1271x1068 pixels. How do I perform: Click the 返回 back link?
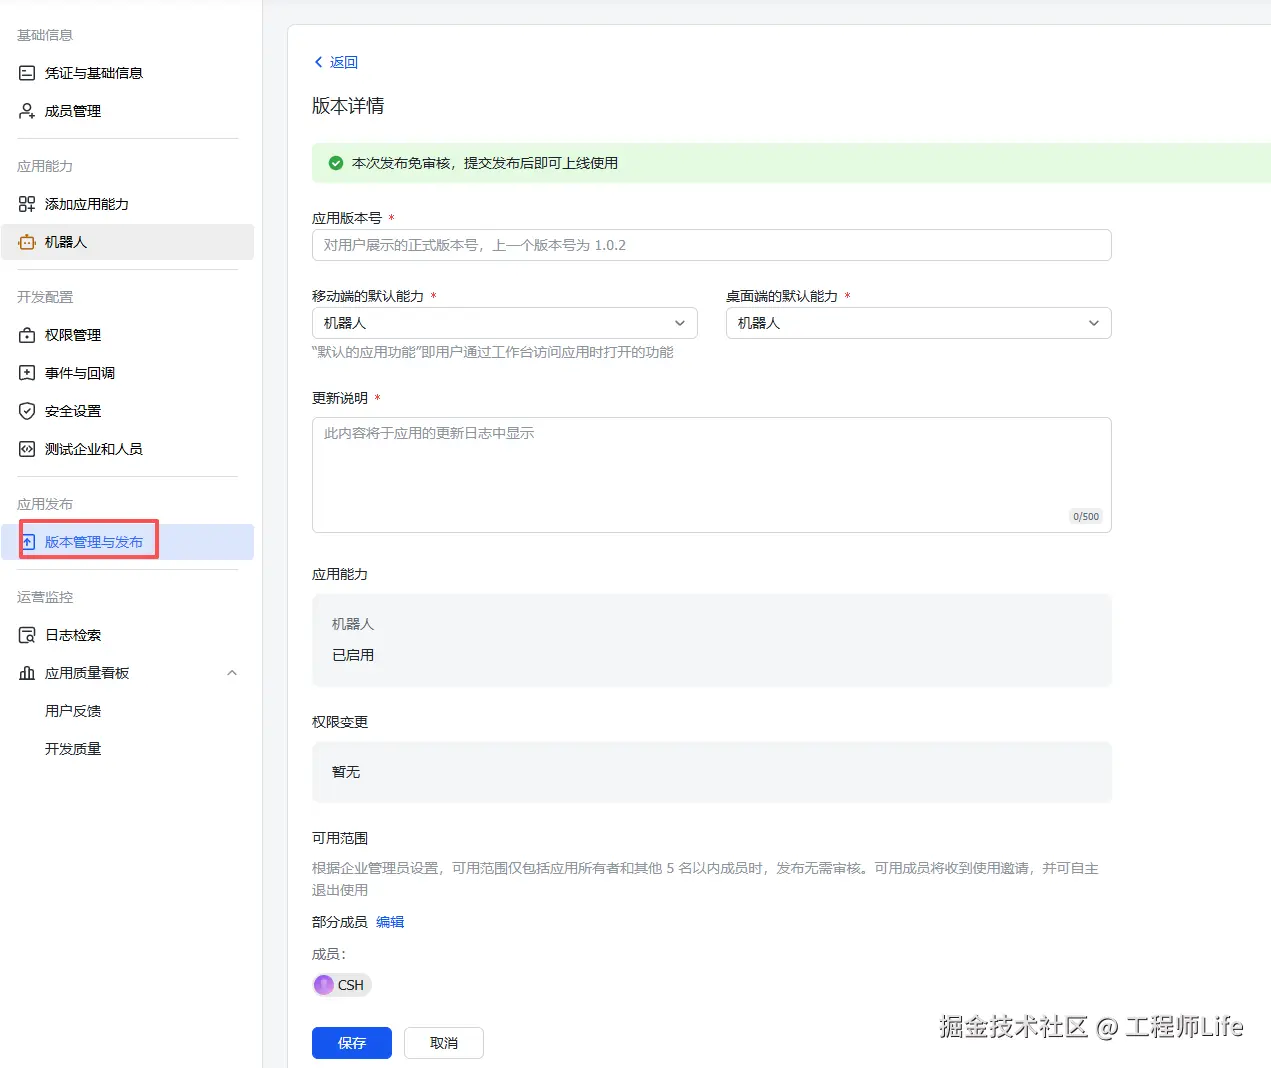[x=336, y=62]
